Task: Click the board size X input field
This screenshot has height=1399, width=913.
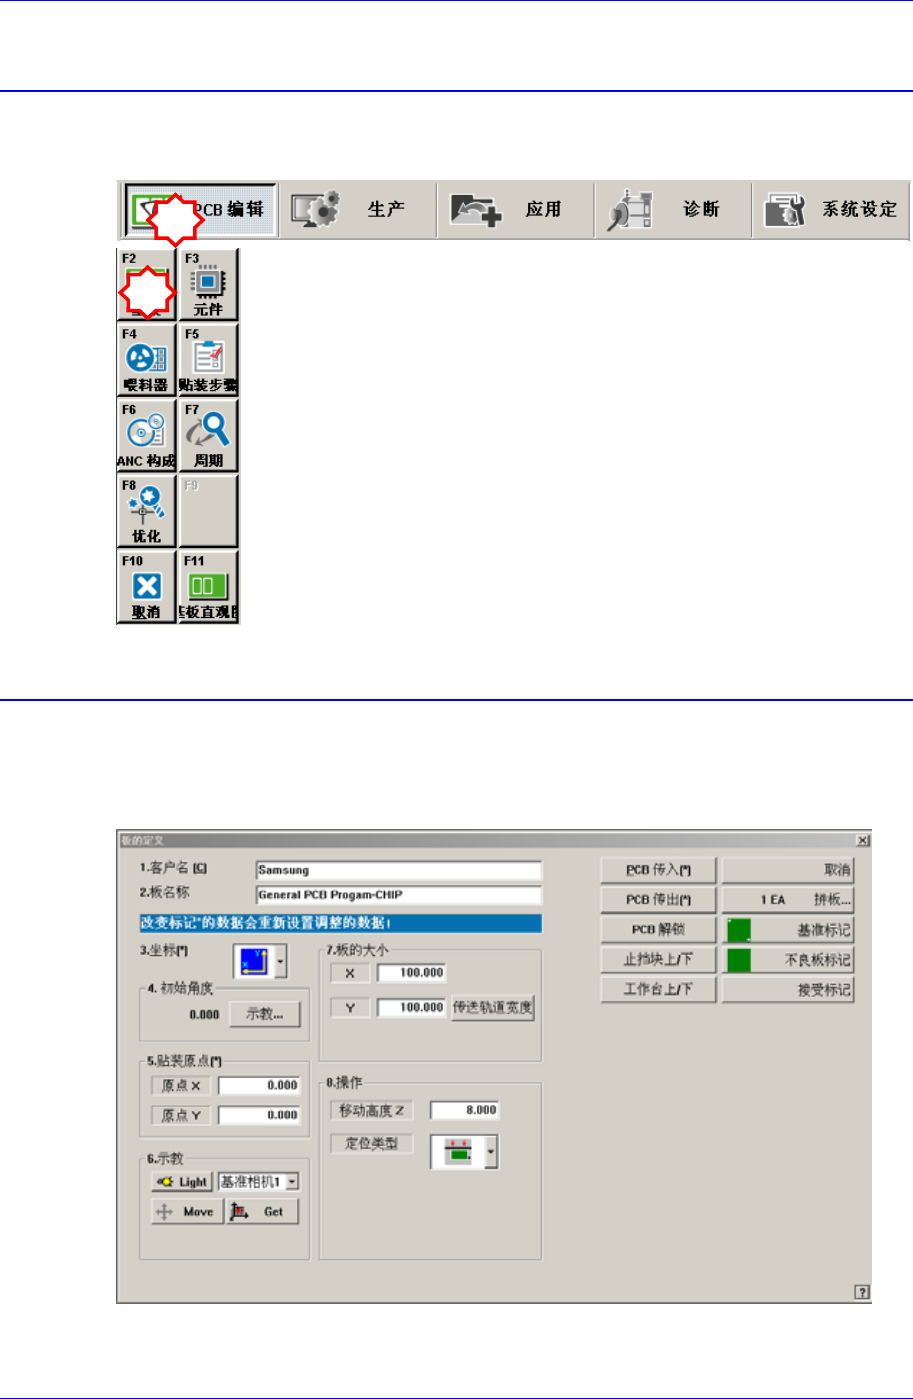Action: [411, 973]
